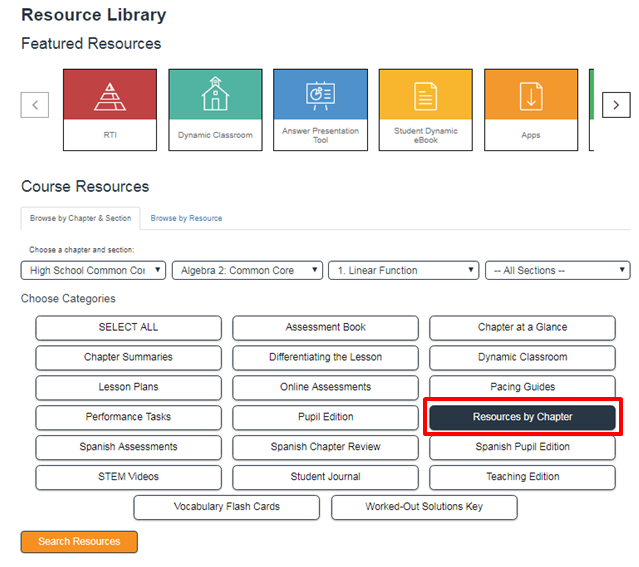Image resolution: width=639 pixels, height=567 pixels.
Task: Toggle the SELECT ALL categories option
Action: click(x=128, y=327)
